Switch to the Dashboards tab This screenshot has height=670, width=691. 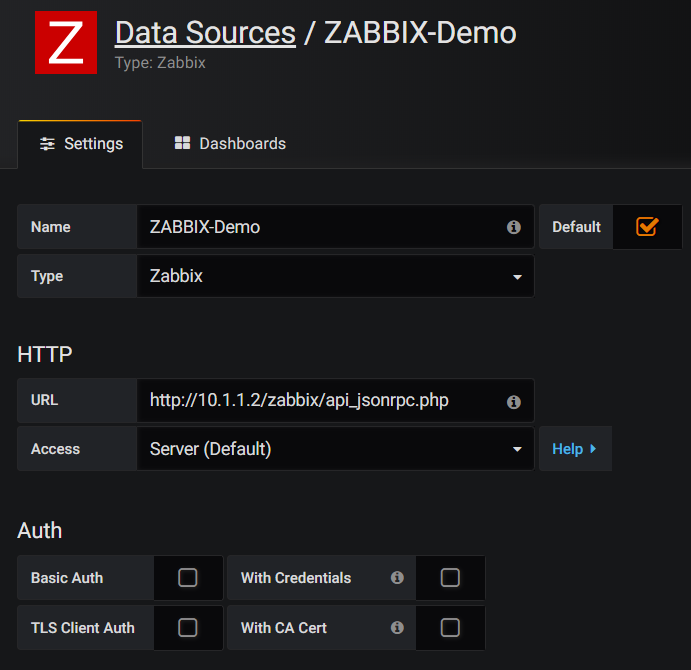point(230,144)
